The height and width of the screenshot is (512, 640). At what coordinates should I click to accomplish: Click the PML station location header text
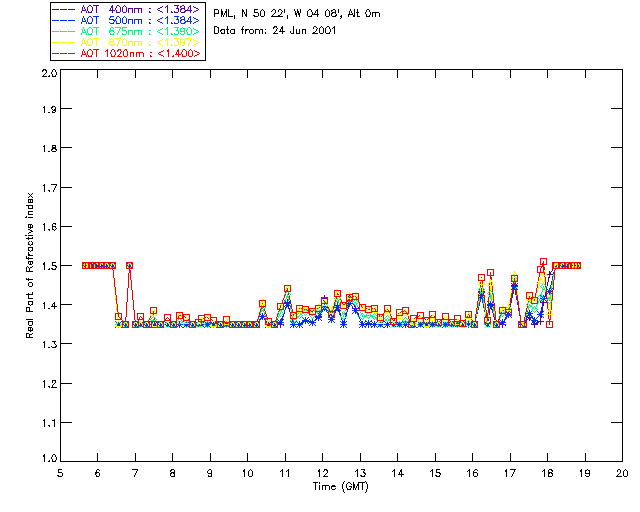pos(297,14)
